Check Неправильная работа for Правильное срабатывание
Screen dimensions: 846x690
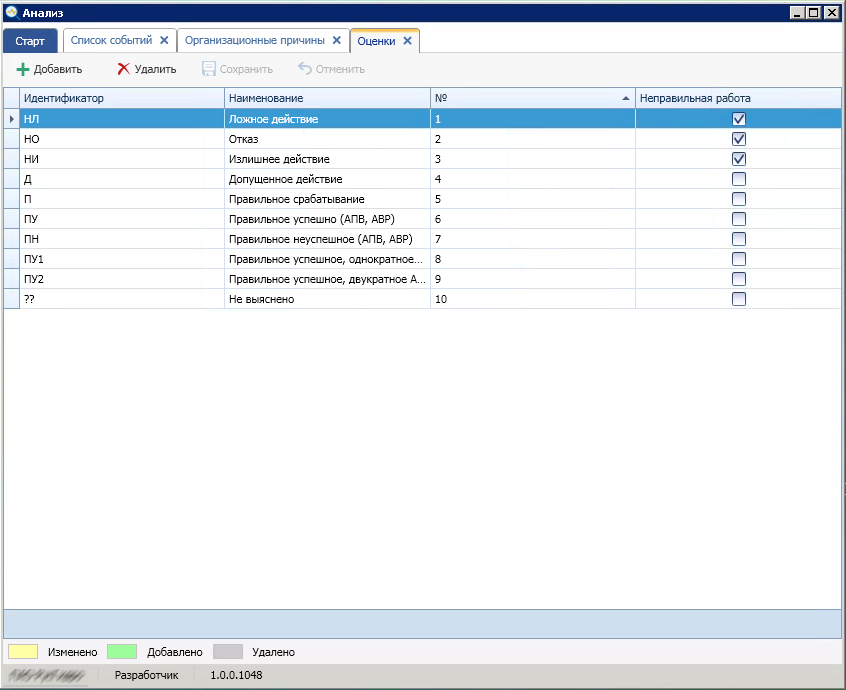(739, 199)
